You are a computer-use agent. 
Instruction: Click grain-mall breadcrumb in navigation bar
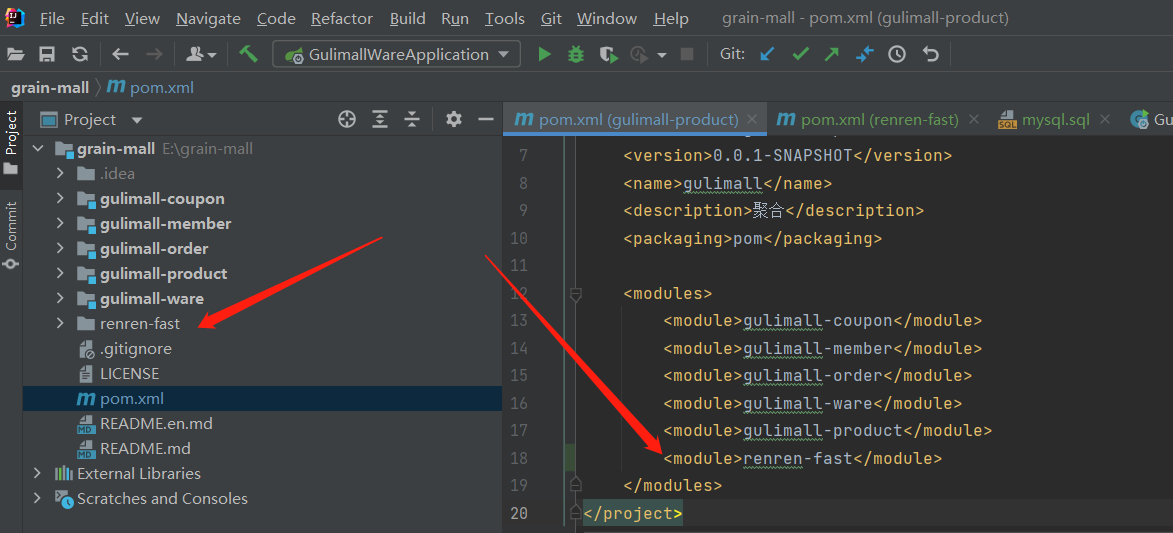pos(49,88)
